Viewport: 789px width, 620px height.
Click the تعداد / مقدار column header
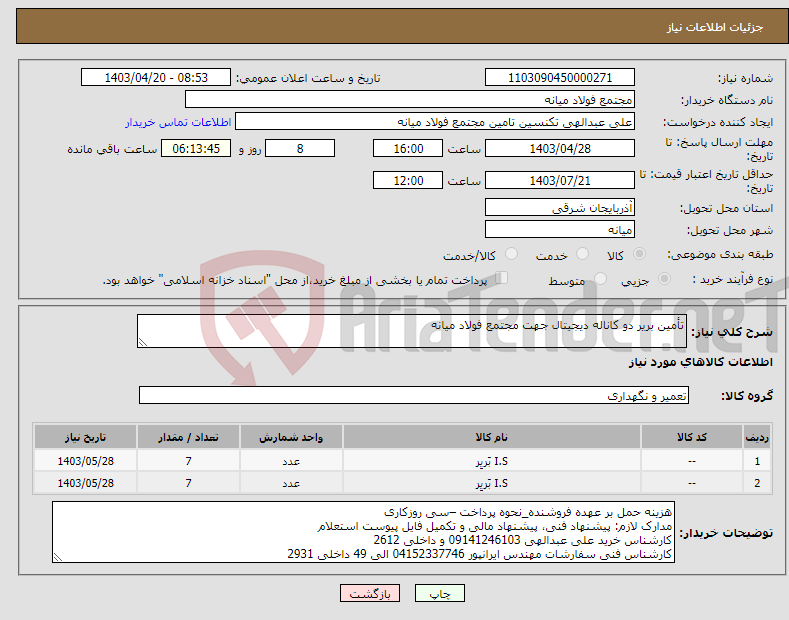[x=188, y=437]
